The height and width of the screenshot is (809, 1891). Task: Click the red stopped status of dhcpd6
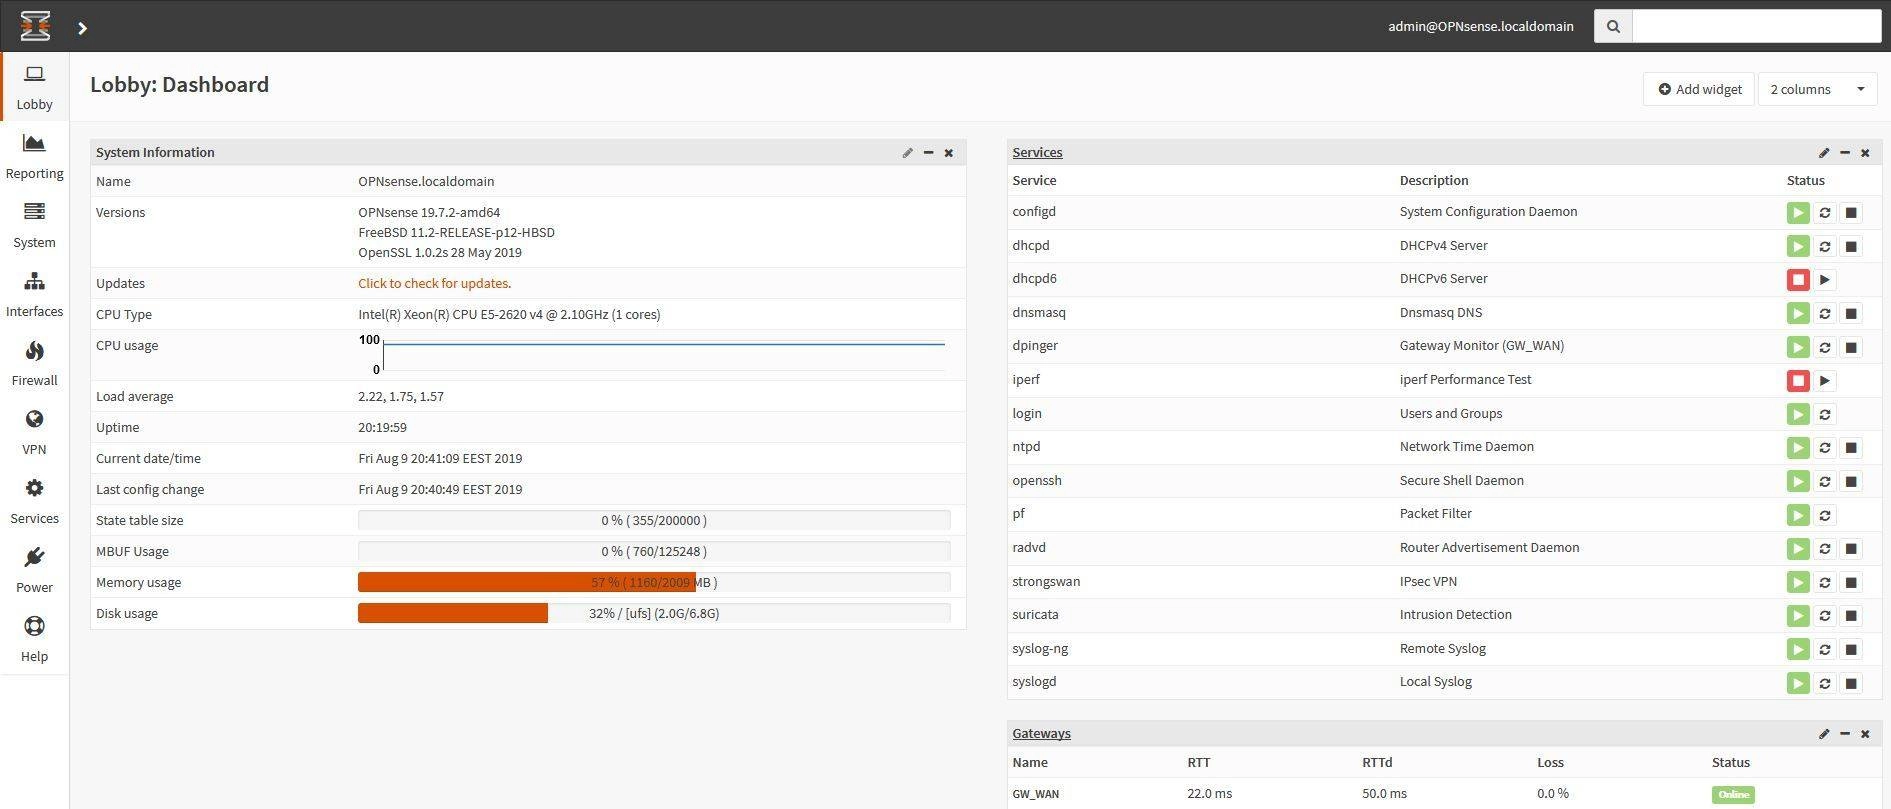click(x=1798, y=280)
